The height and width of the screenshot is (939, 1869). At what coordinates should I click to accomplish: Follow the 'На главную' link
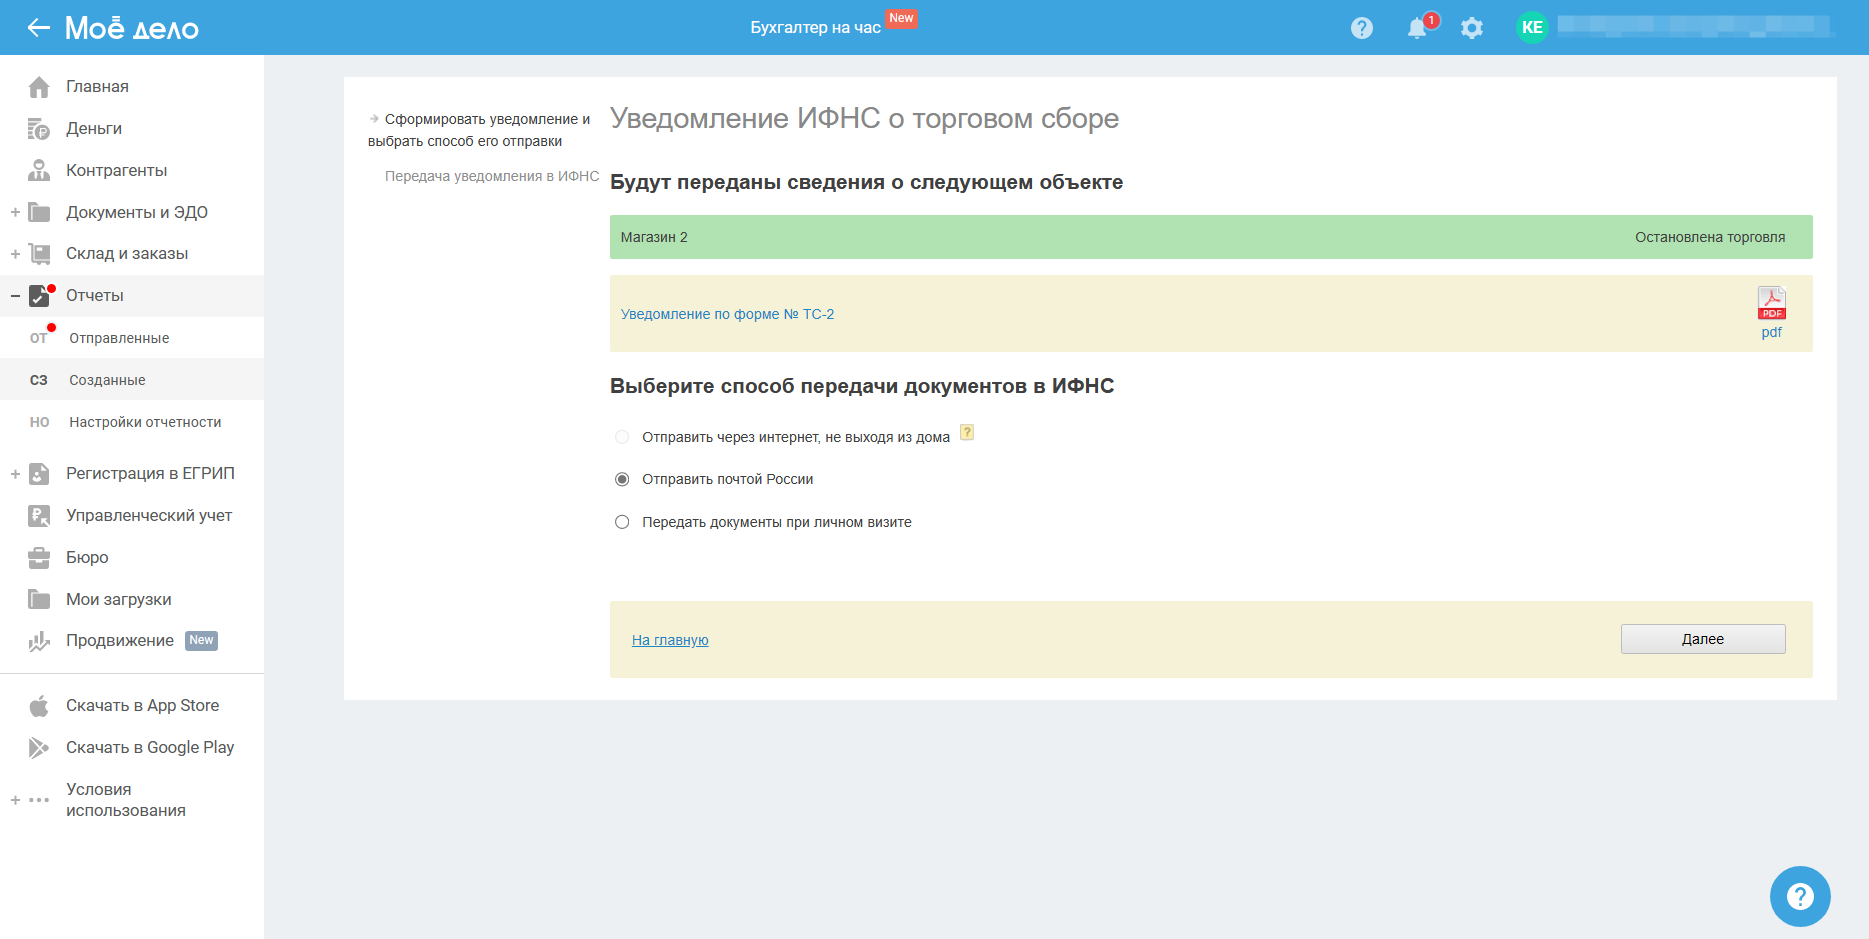pyautogui.click(x=670, y=640)
